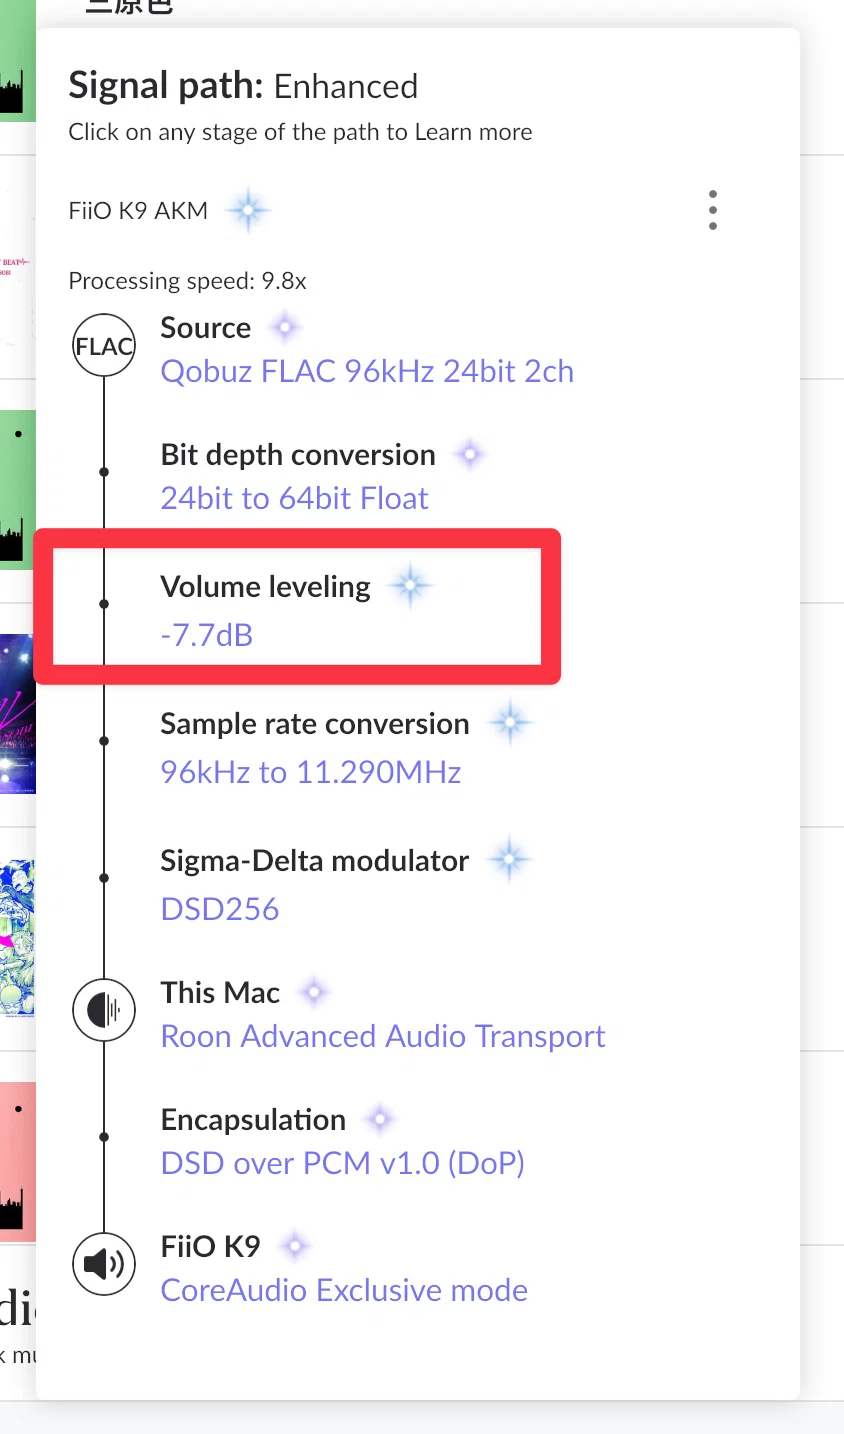Viewport: 844px width, 1434px height.
Task: Open Roon Advanced Audio Transport details
Action: pyautogui.click(x=383, y=1036)
